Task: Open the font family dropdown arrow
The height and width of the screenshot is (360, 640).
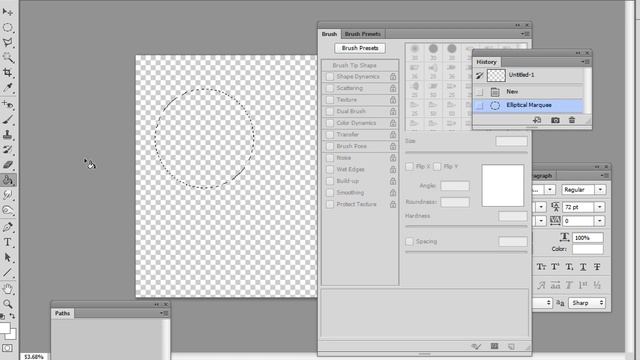Action: click(550, 190)
